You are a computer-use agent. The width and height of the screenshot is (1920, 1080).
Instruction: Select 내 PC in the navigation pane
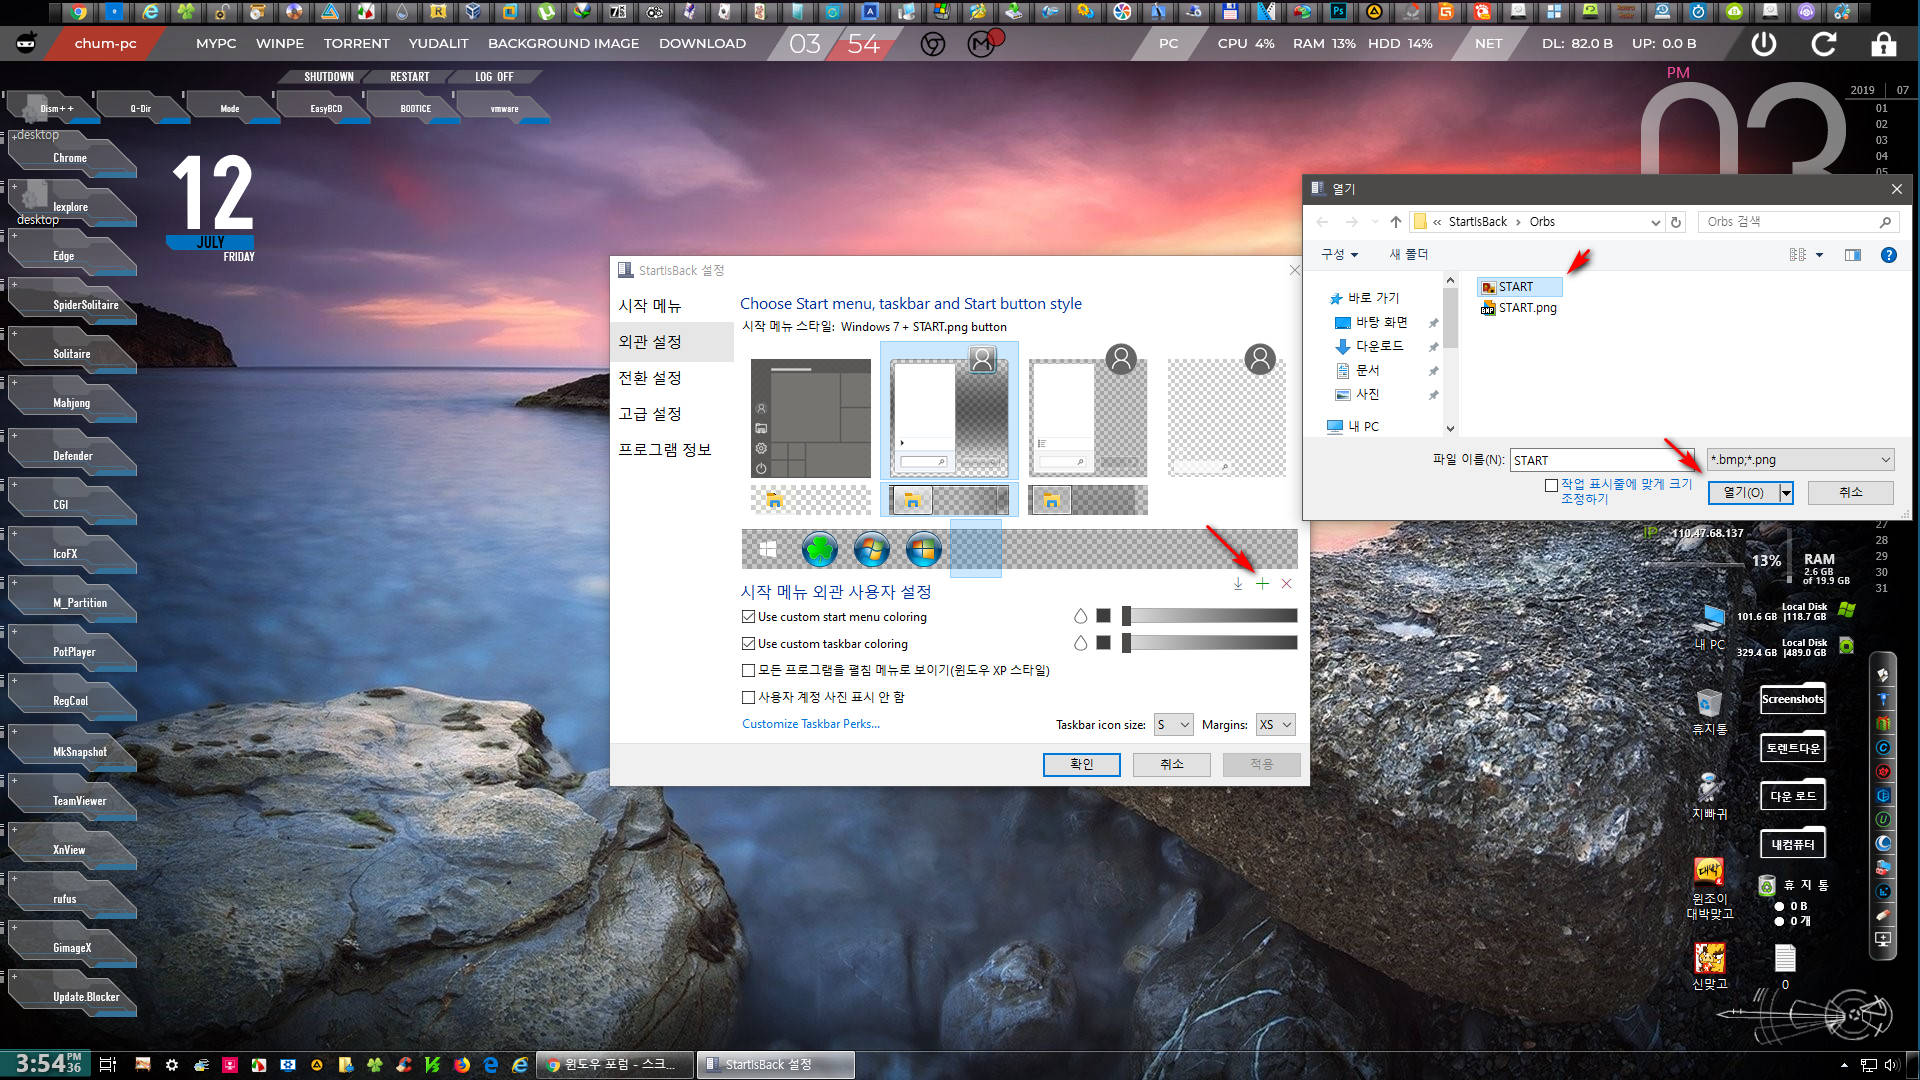click(1352, 426)
